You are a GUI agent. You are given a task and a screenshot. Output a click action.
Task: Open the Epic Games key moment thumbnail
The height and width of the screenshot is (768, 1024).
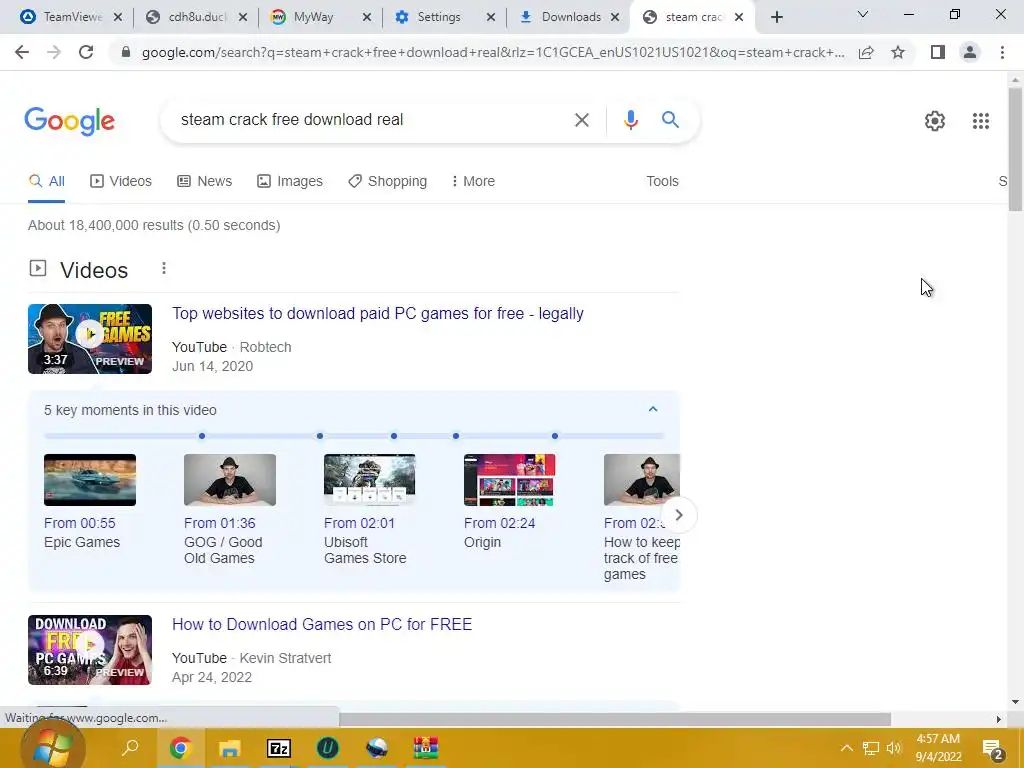pyautogui.click(x=90, y=480)
